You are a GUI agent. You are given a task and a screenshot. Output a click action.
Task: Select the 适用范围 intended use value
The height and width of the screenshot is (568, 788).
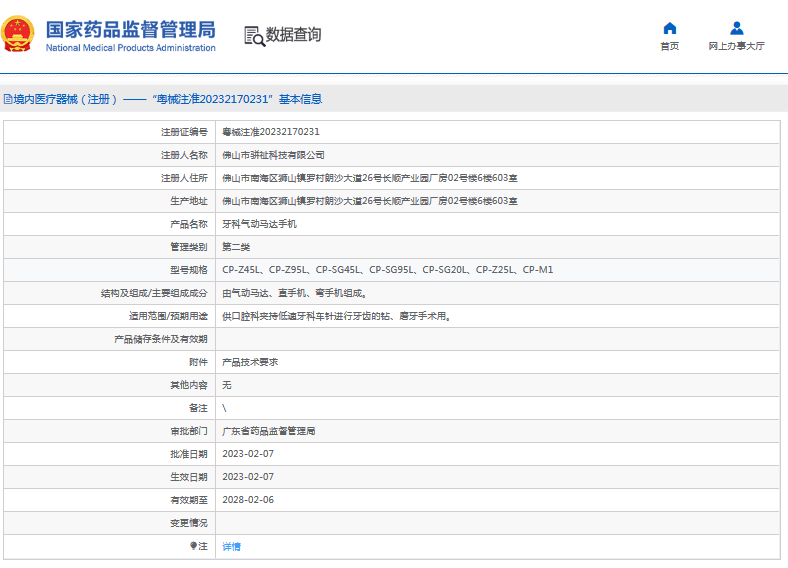[336, 316]
